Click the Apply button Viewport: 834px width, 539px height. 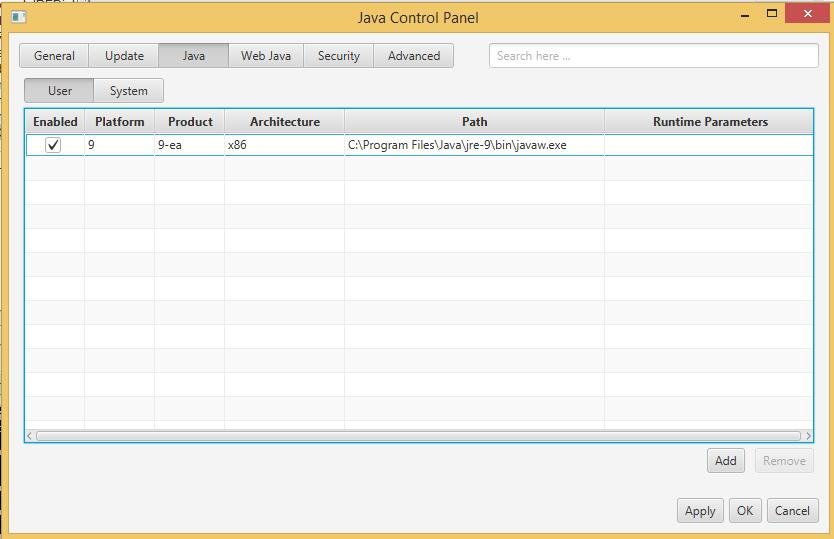point(700,510)
